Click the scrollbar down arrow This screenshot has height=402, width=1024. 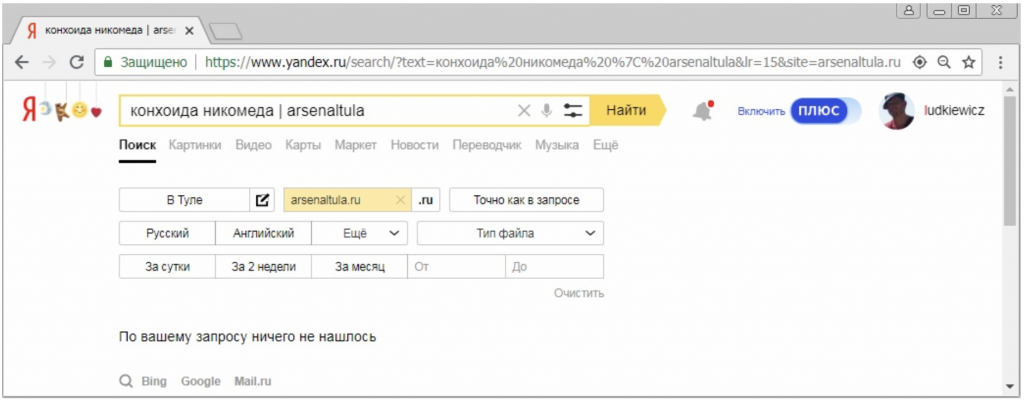click(1010, 386)
